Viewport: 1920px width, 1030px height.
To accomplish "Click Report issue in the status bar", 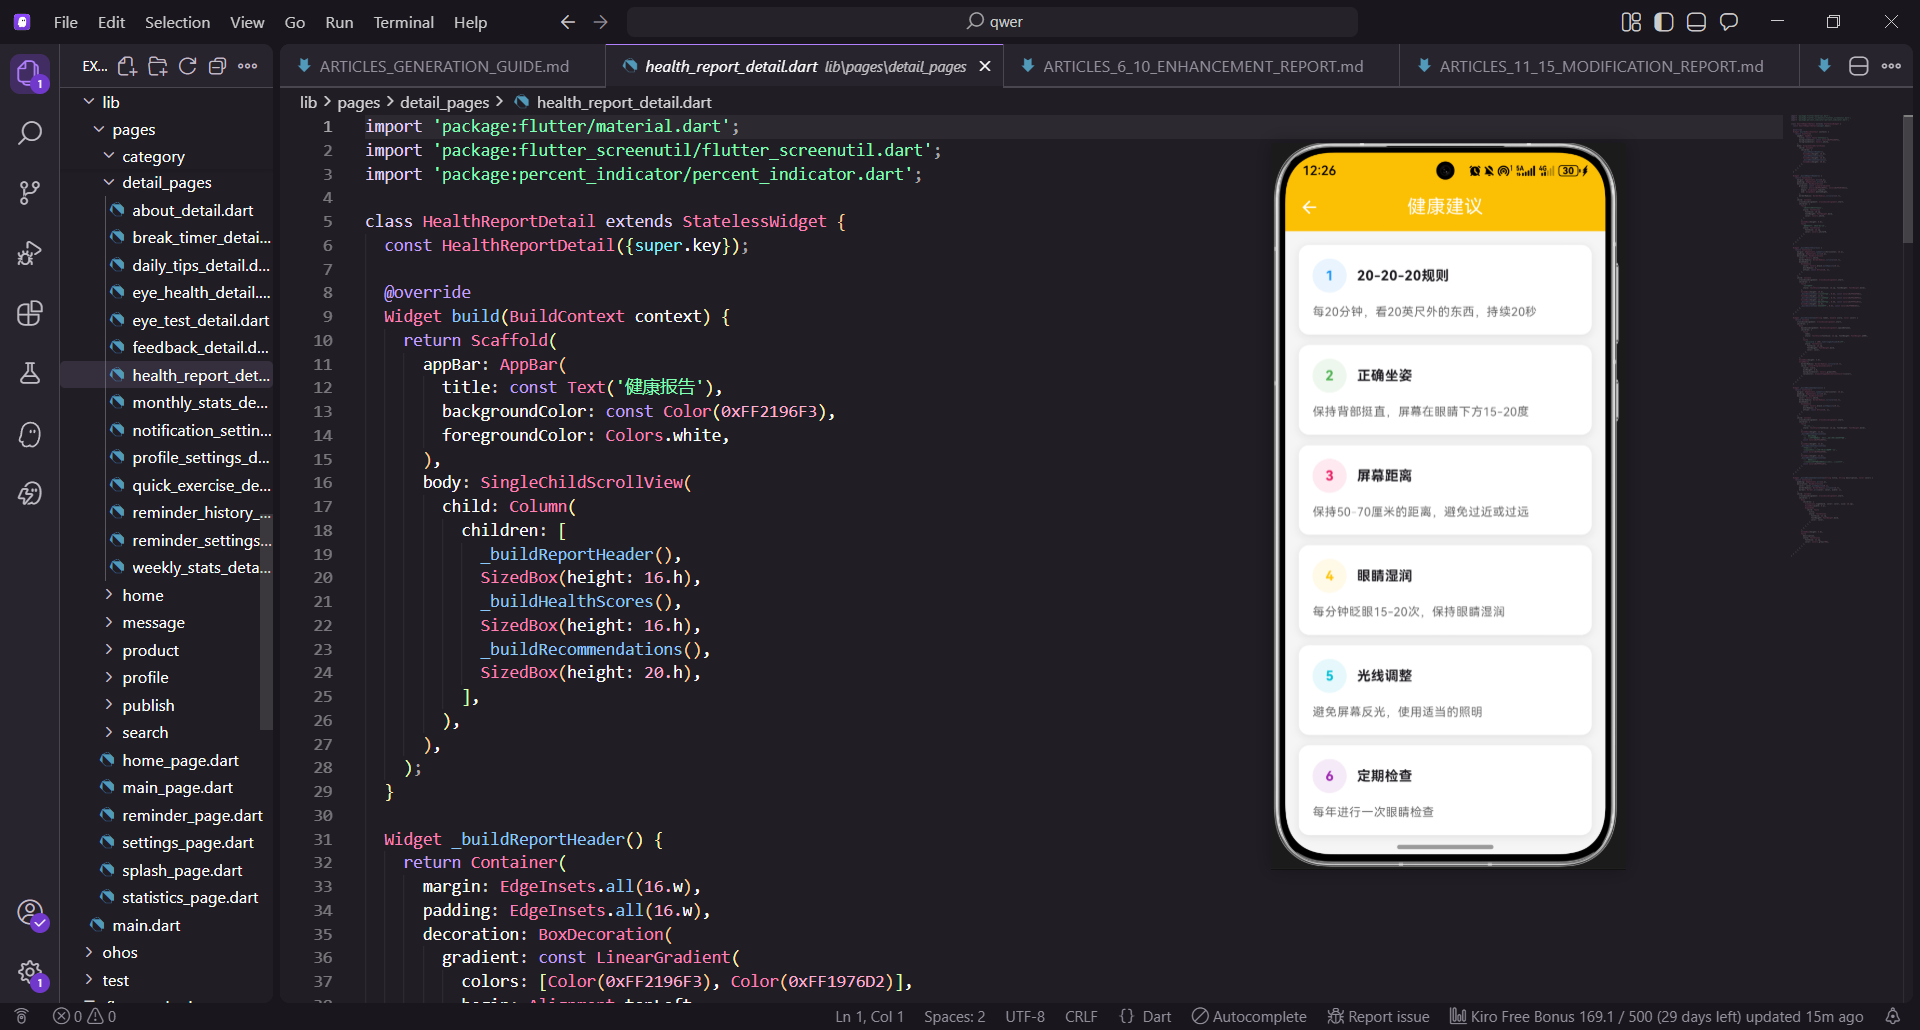I will point(1378,1016).
